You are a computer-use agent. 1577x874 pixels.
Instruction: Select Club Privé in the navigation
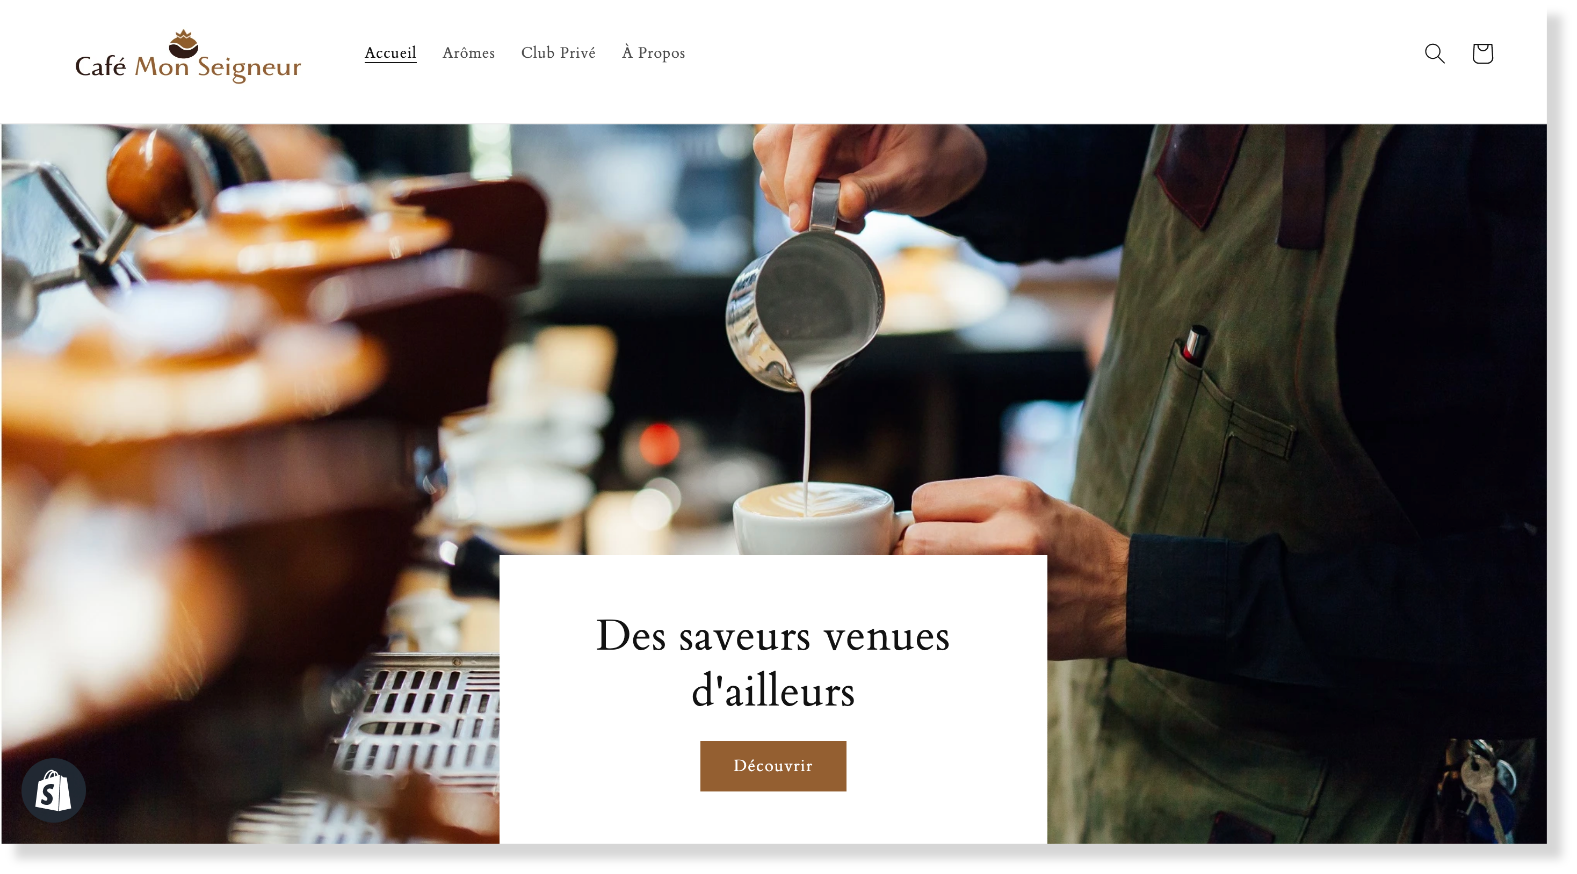[558, 53]
